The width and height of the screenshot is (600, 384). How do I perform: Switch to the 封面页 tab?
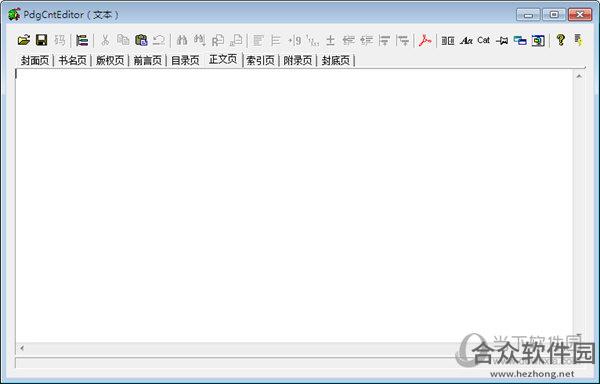[35, 60]
